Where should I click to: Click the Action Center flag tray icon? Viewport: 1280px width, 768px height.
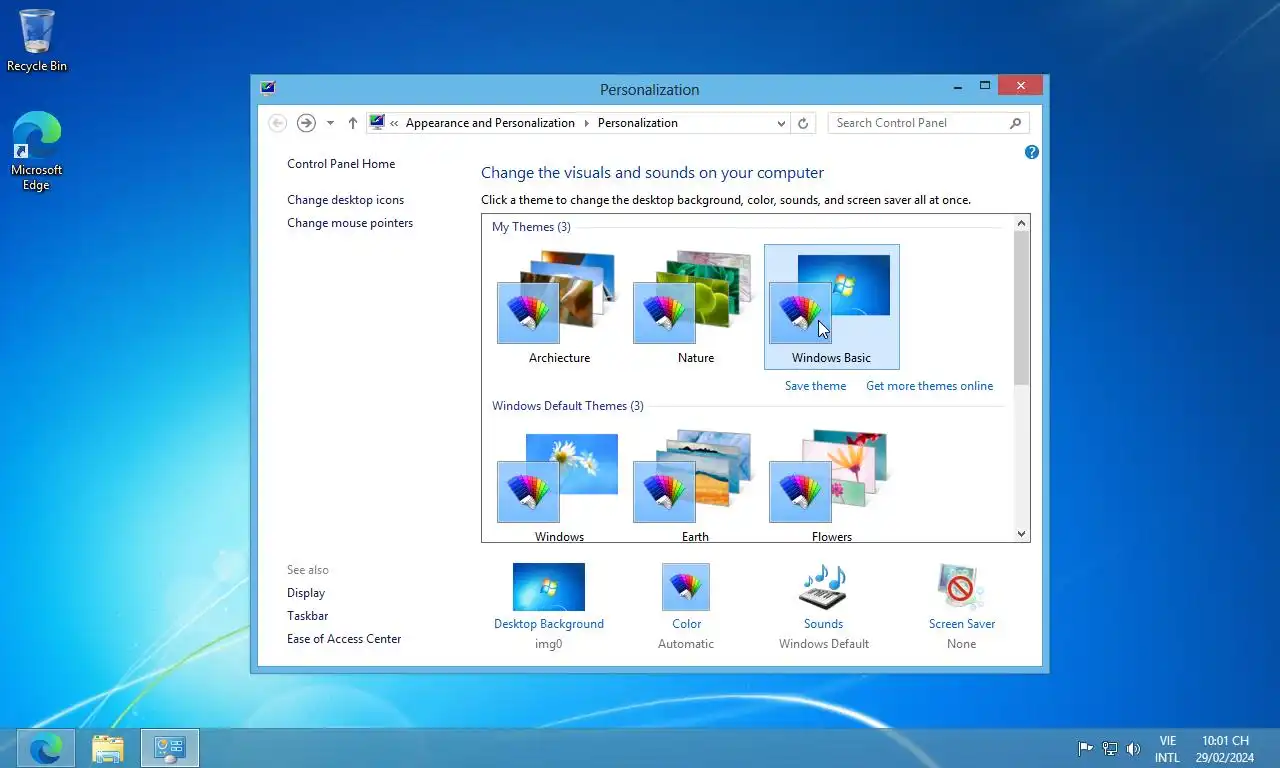click(x=1085, y=749)
